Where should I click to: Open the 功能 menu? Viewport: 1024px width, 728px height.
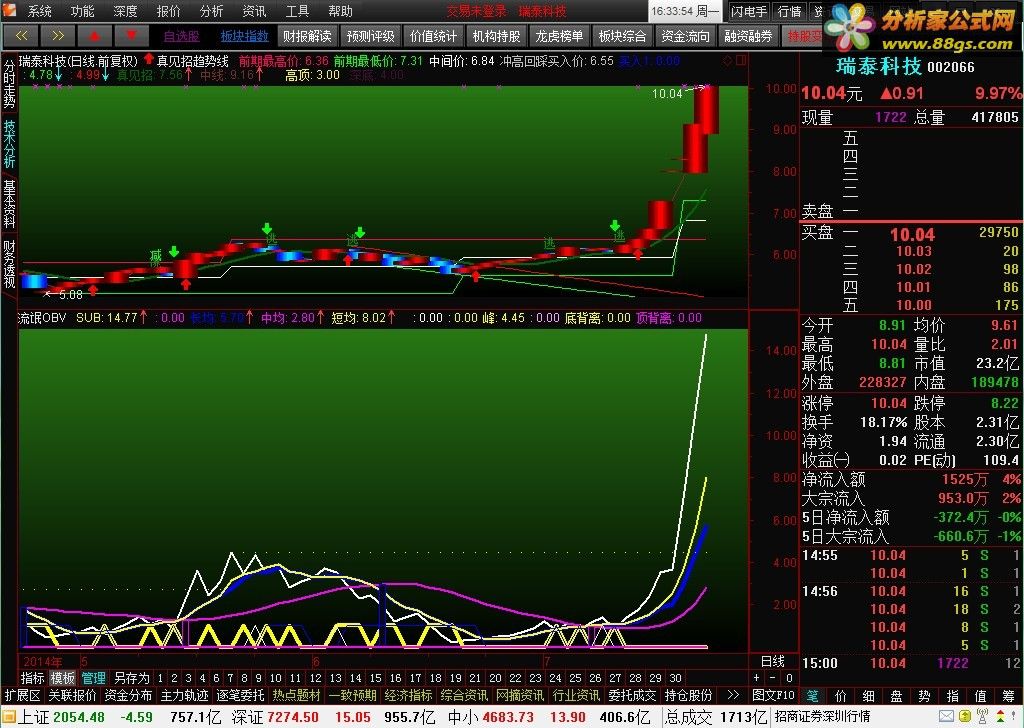[x=83, y=11]
